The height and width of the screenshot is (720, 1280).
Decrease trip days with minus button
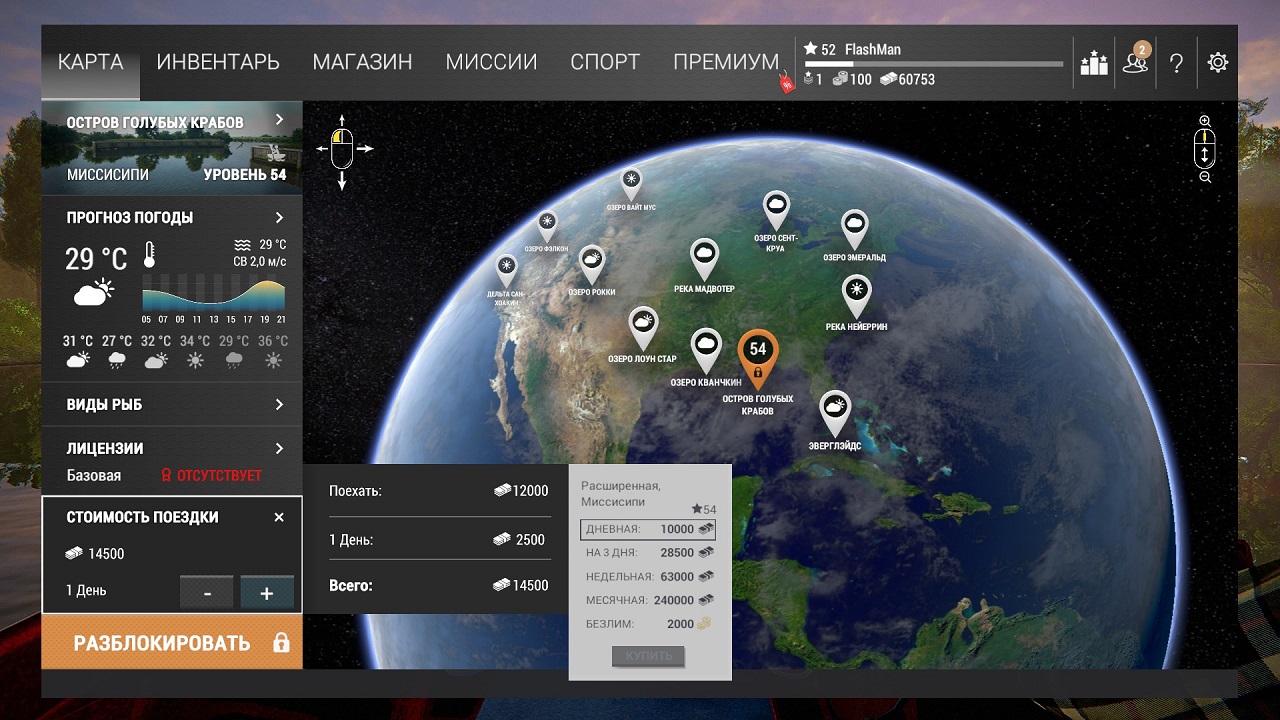click(x=207, y=592)
